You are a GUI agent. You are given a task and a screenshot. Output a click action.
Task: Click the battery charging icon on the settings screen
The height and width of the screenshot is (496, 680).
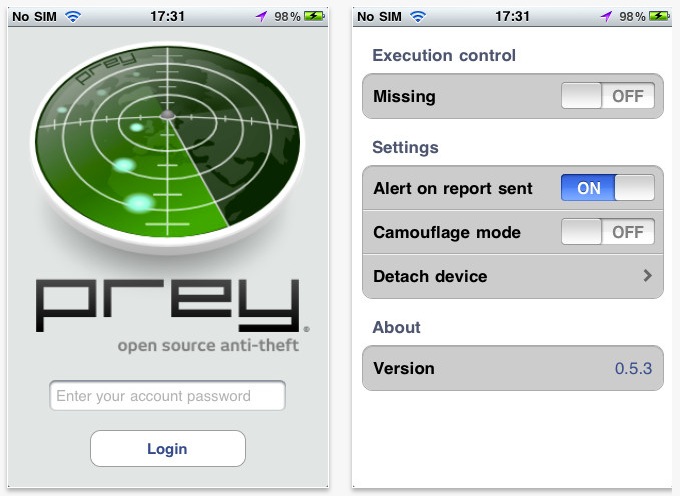click(x=659, y=16)
